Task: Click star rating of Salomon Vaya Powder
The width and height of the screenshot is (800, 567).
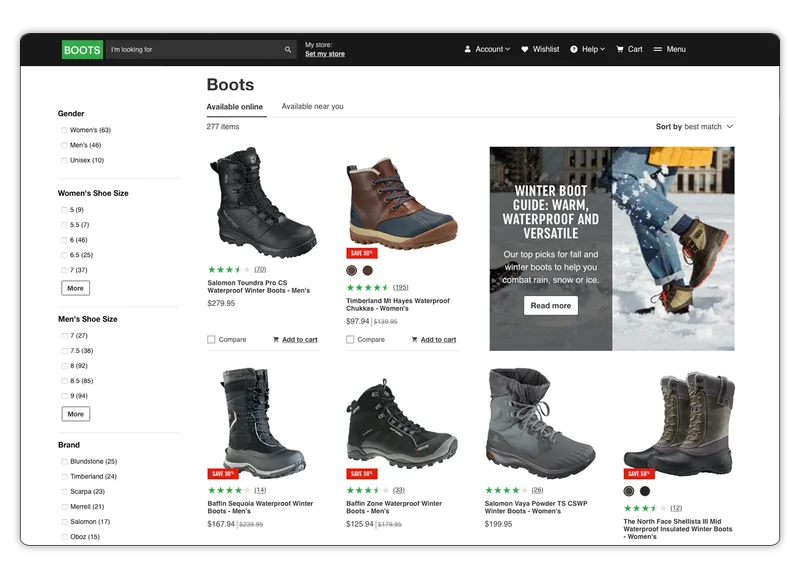Action: point(506,490)
